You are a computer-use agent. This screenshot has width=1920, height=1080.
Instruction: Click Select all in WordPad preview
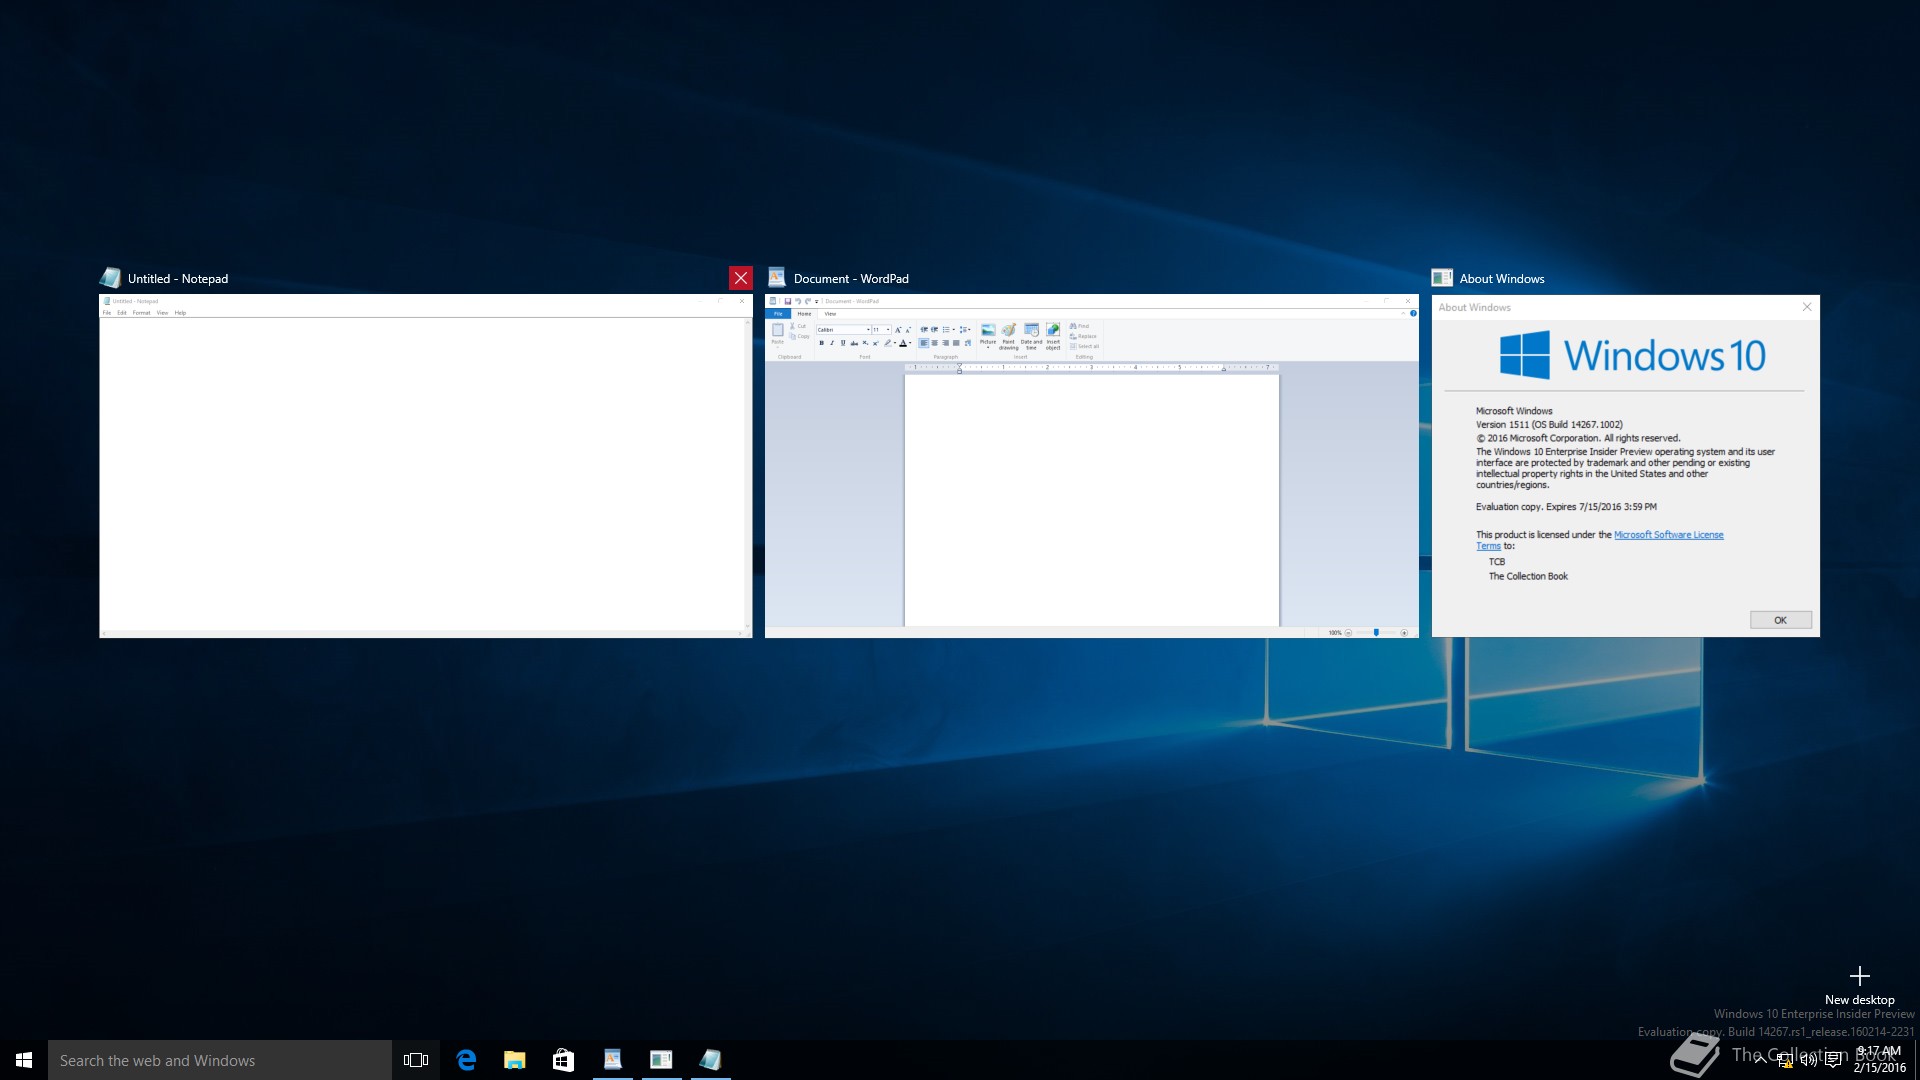(x=1085, y=346)
